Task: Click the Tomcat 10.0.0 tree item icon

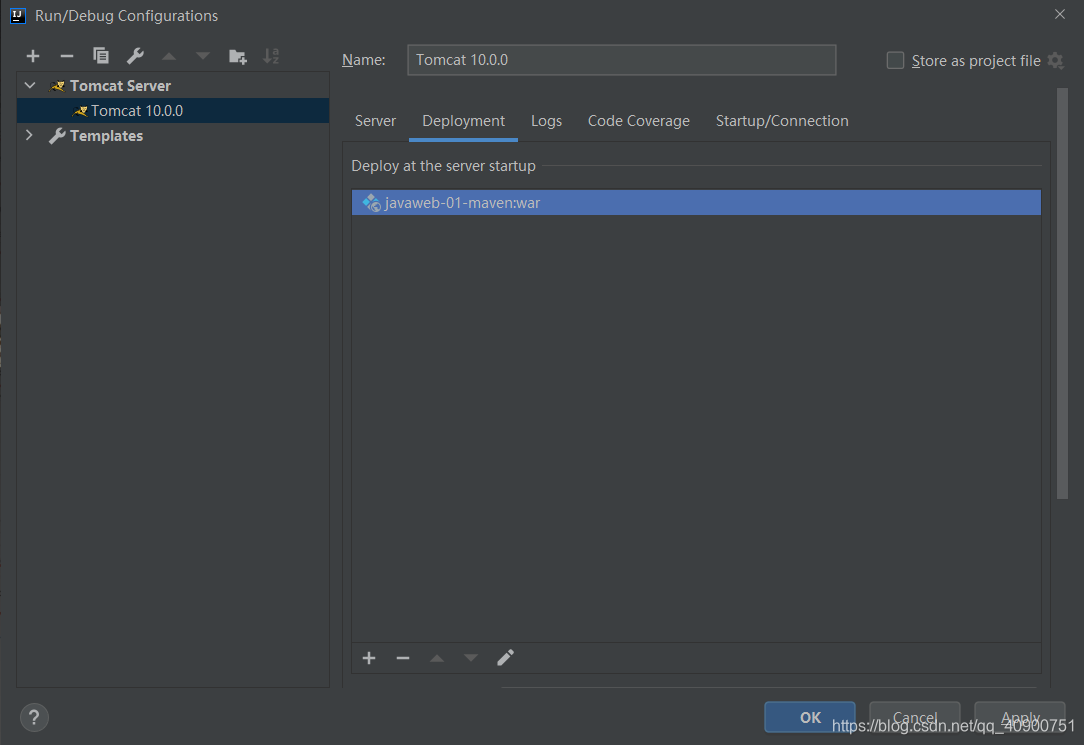Action: coord(80,111)
